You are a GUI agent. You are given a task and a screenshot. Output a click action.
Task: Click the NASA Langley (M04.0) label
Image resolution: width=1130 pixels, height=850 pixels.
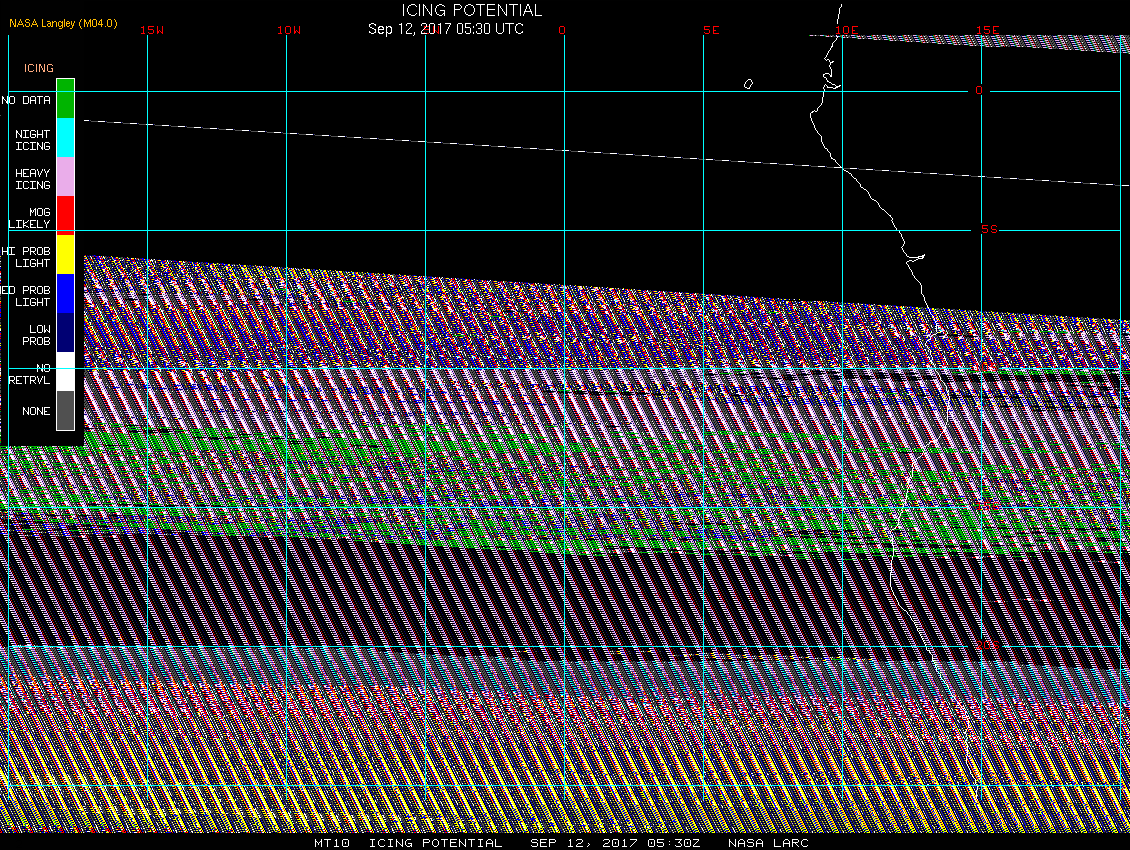[x=63, y=23]
